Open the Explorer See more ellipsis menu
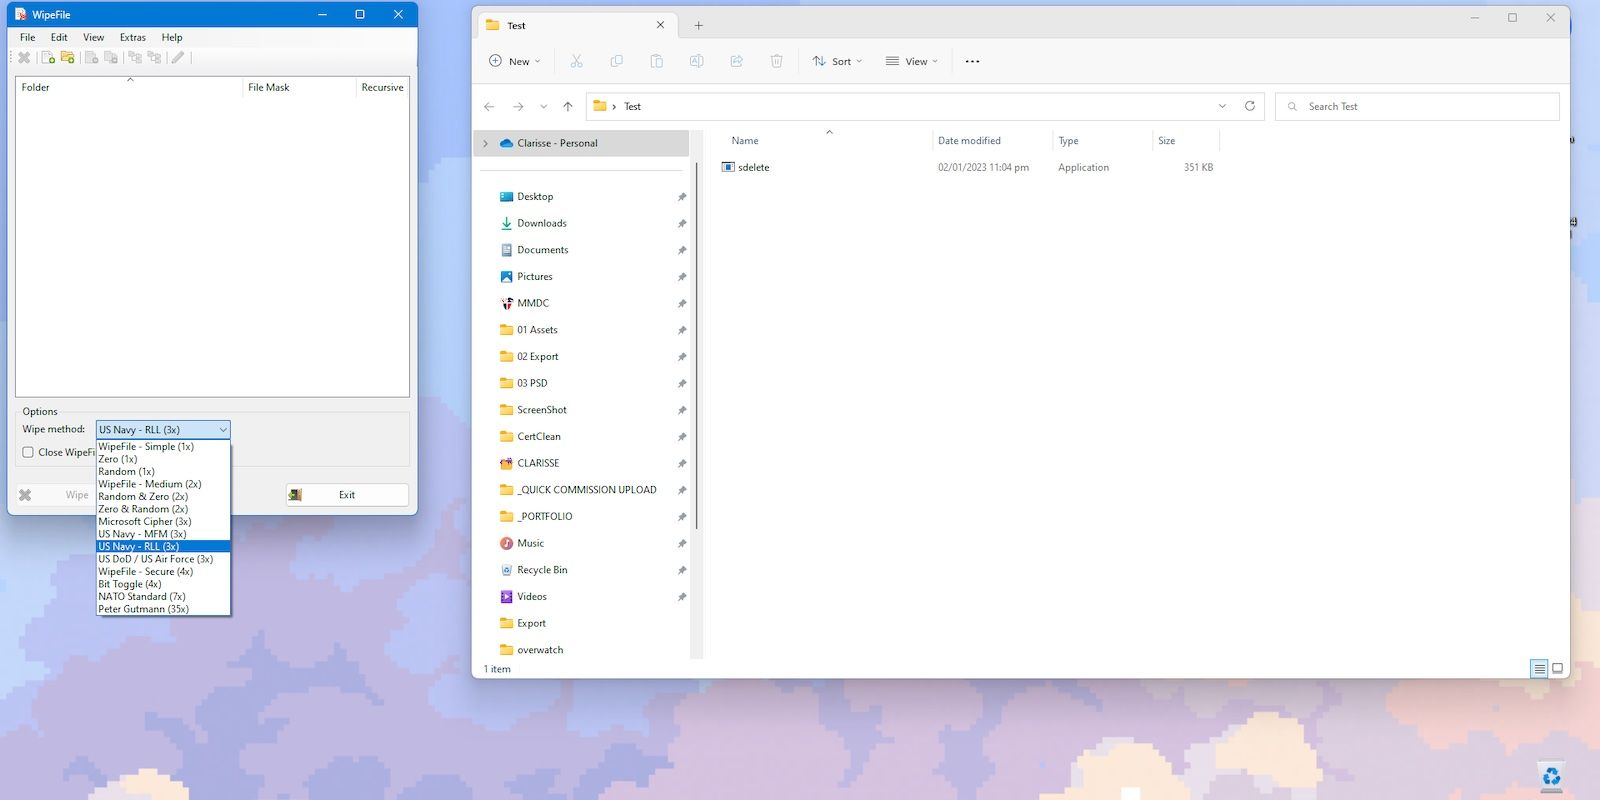 (x=972, y=62)
